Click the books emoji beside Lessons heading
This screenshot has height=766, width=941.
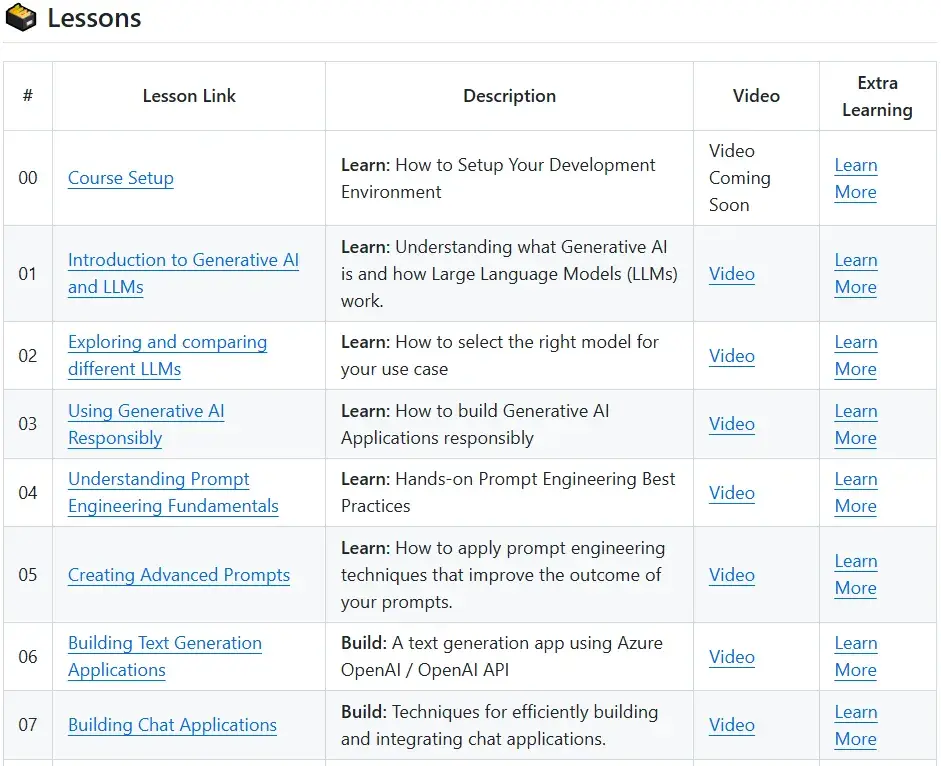pos(21,18)
